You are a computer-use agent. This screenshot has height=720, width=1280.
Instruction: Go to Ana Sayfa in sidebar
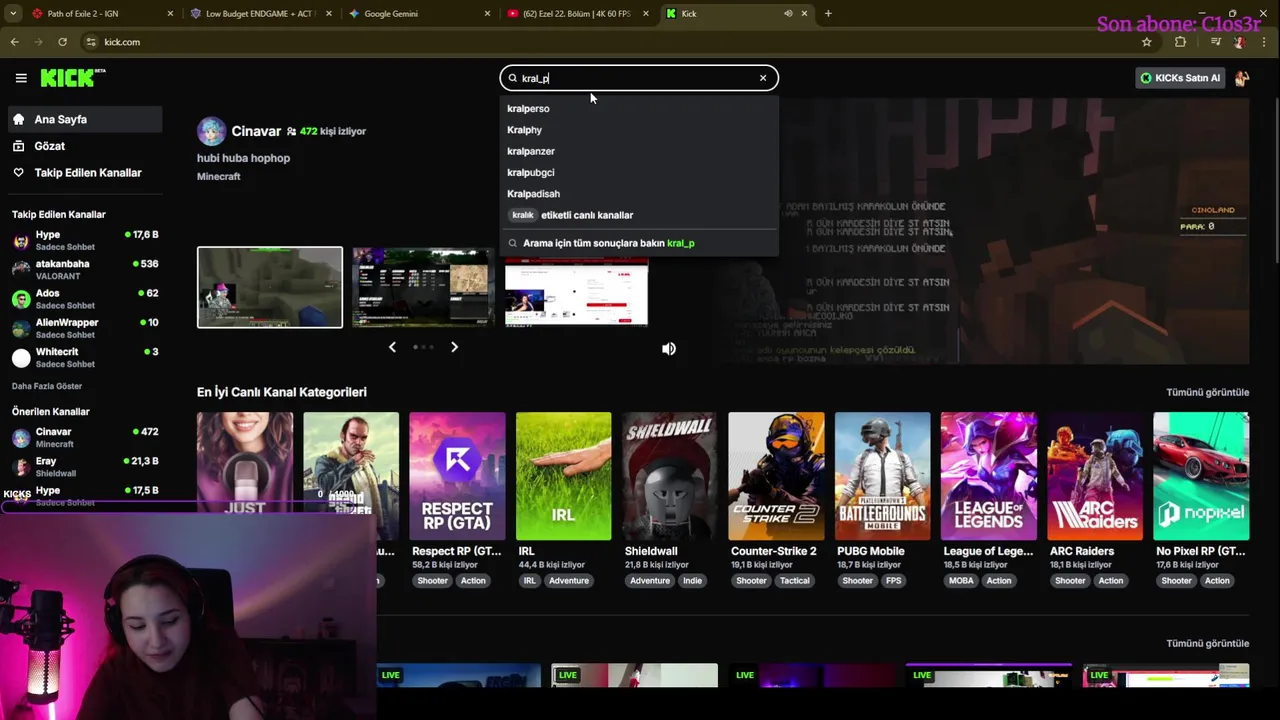pos(85,119)
